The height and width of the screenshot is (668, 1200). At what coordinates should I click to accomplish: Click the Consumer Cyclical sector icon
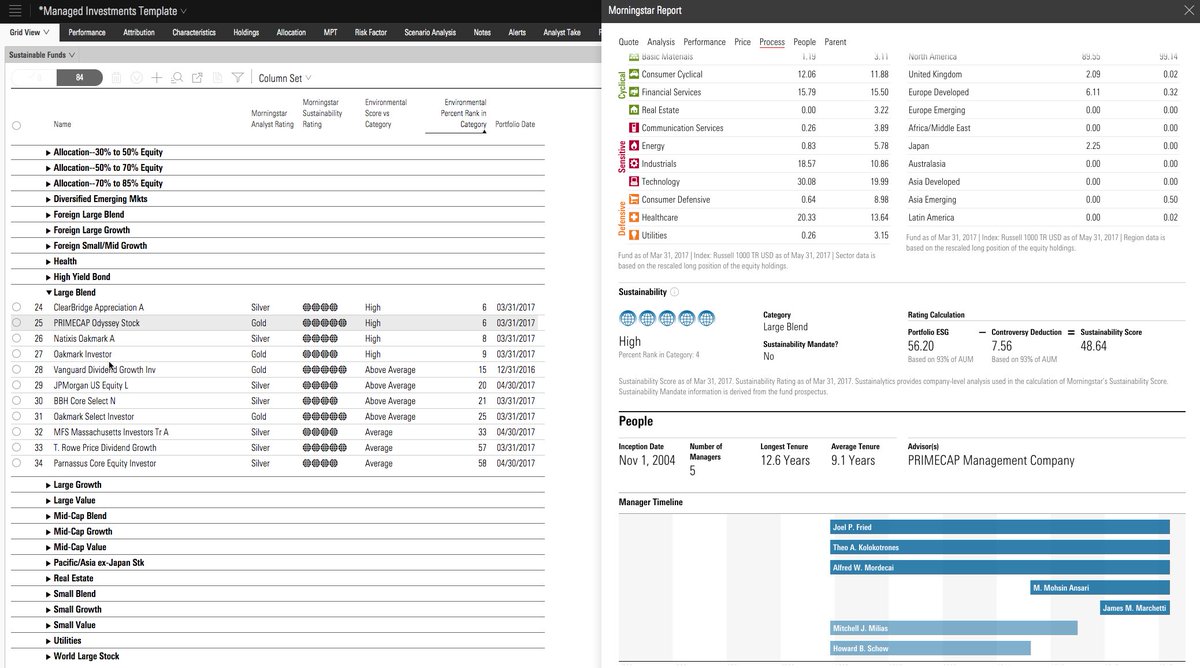(633, 74)
